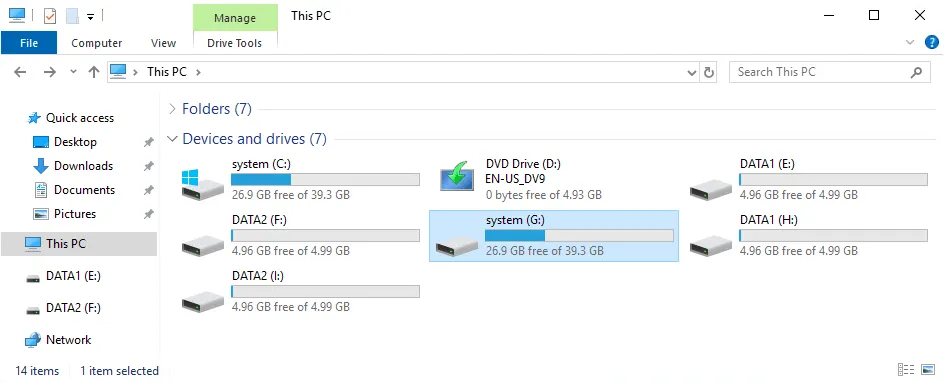Image resolution: width=944 pixels, height=383 pixels.
Task: Switch to details view in status bar
Action: (905, 370)
